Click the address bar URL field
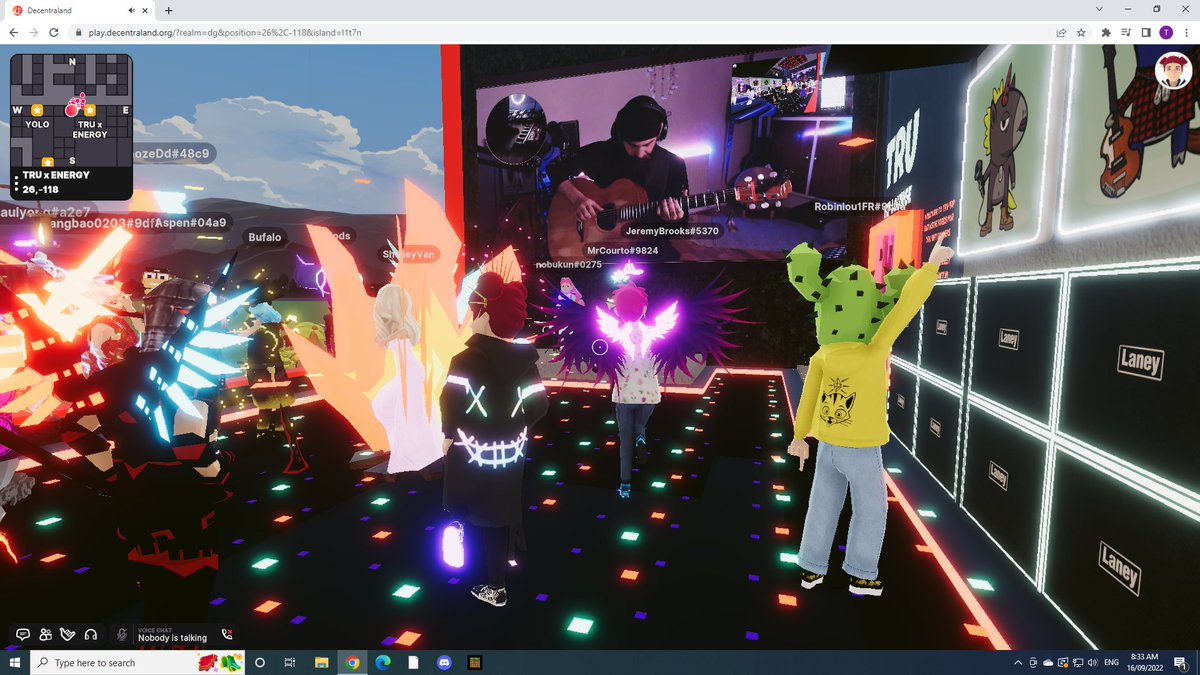Viewport: 1200px width, 675px height. point(560,32)
